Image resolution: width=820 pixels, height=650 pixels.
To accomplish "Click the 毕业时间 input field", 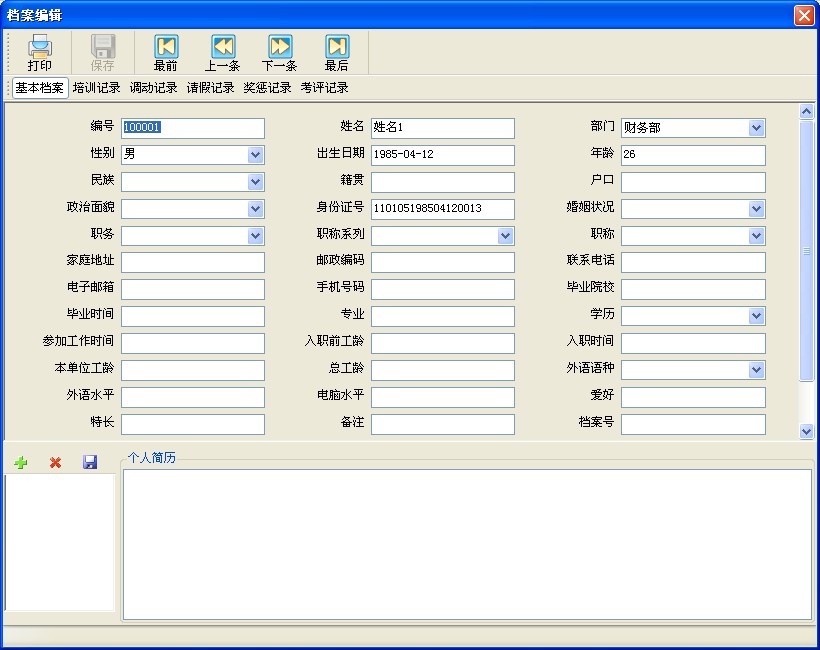I will point(193,316).
